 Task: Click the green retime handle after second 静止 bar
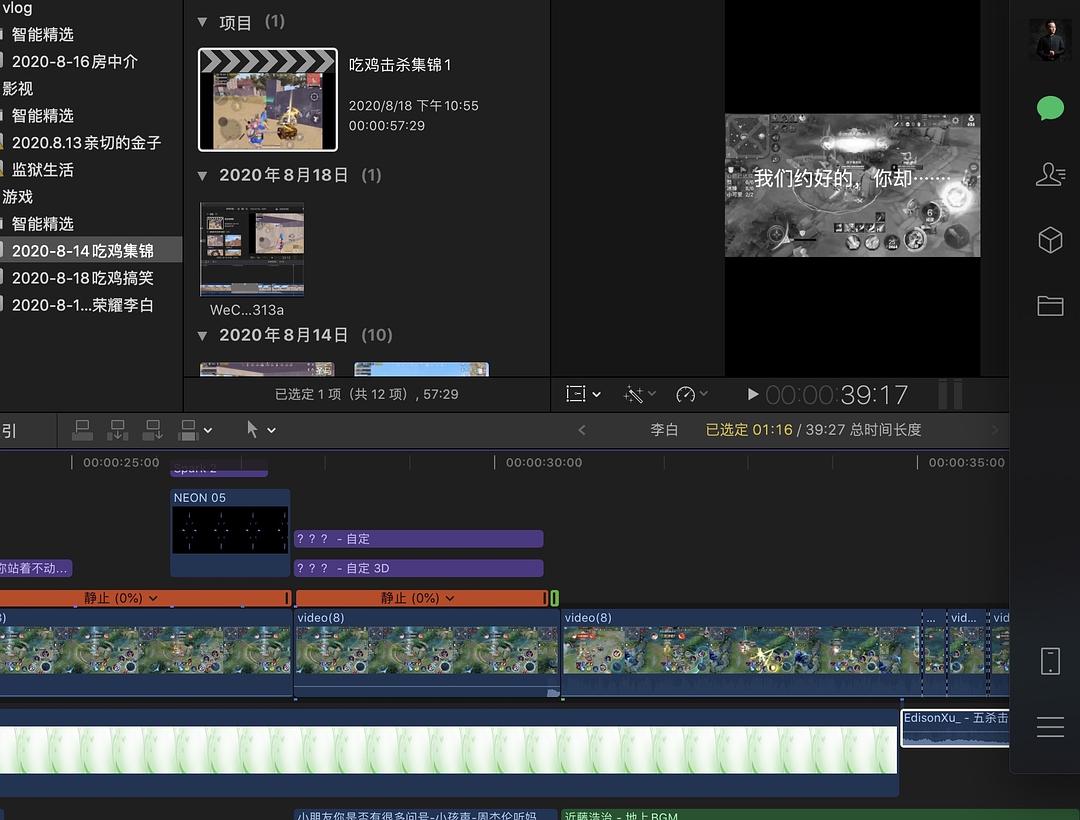[554, 598]
